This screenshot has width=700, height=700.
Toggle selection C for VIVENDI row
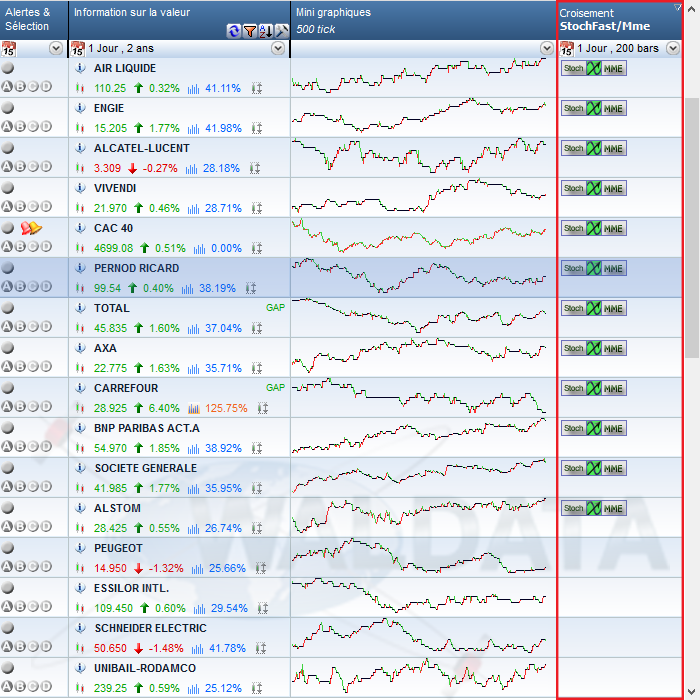tap(33, 207)
